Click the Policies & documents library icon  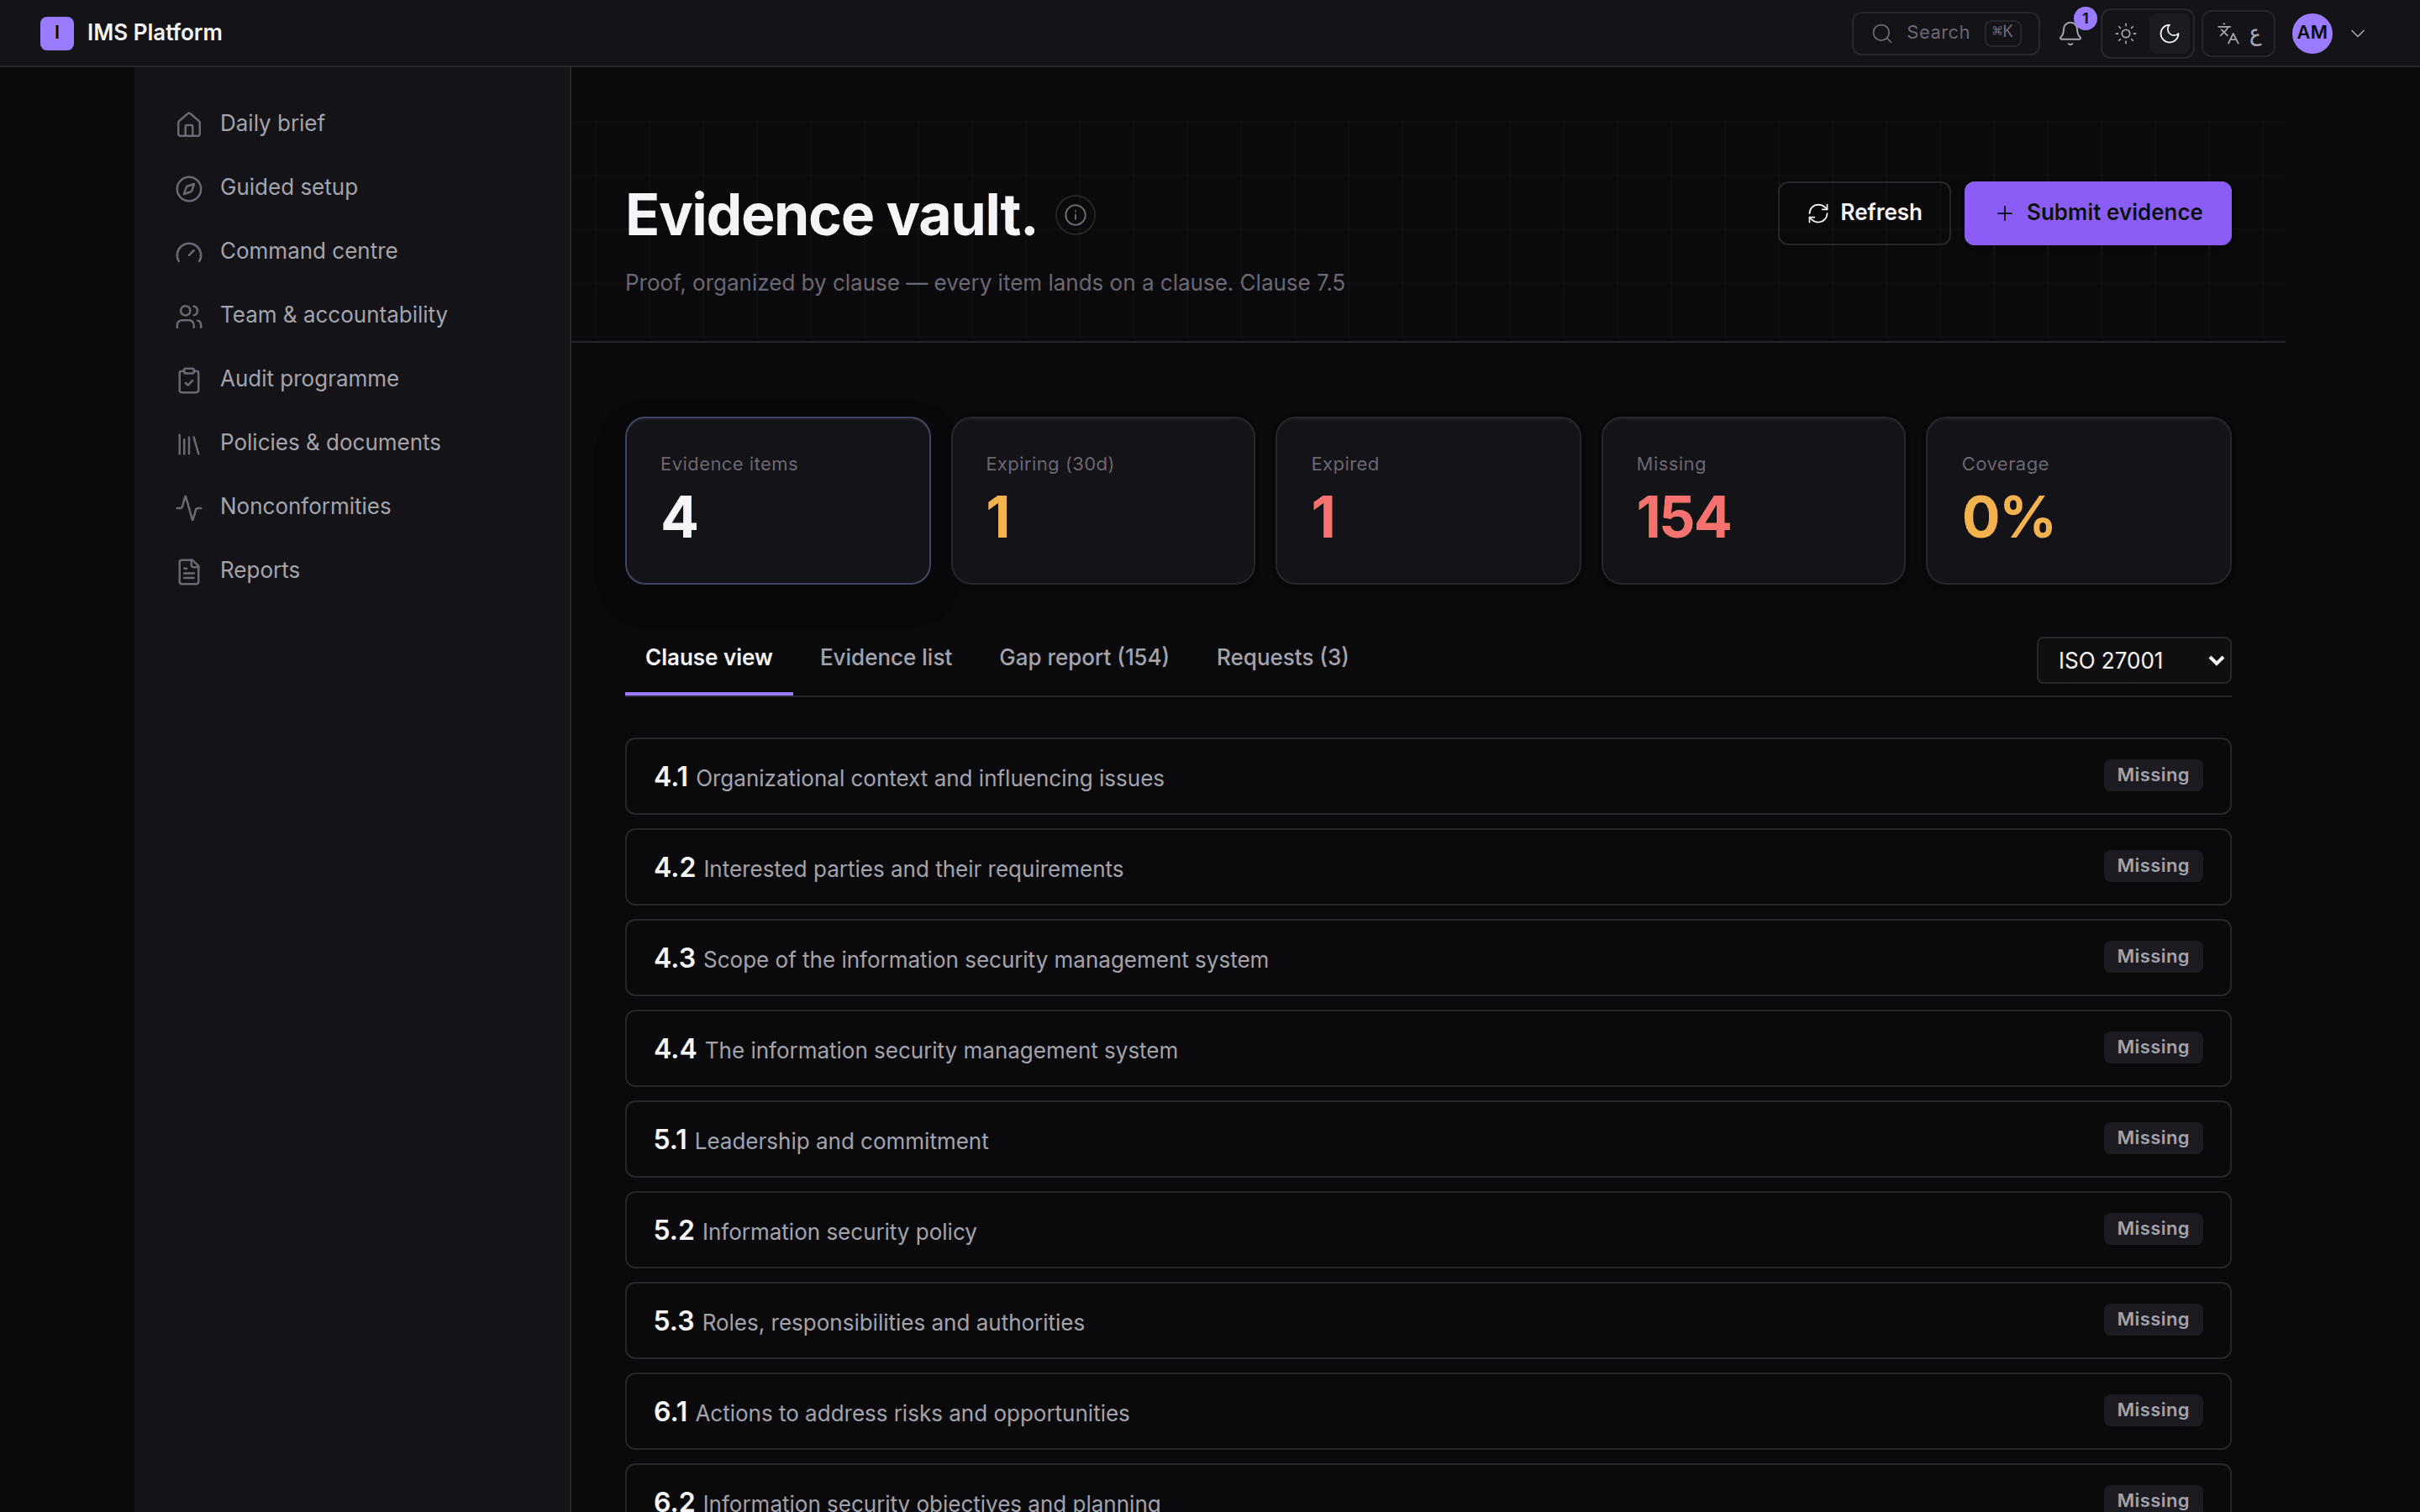point(189,444)
